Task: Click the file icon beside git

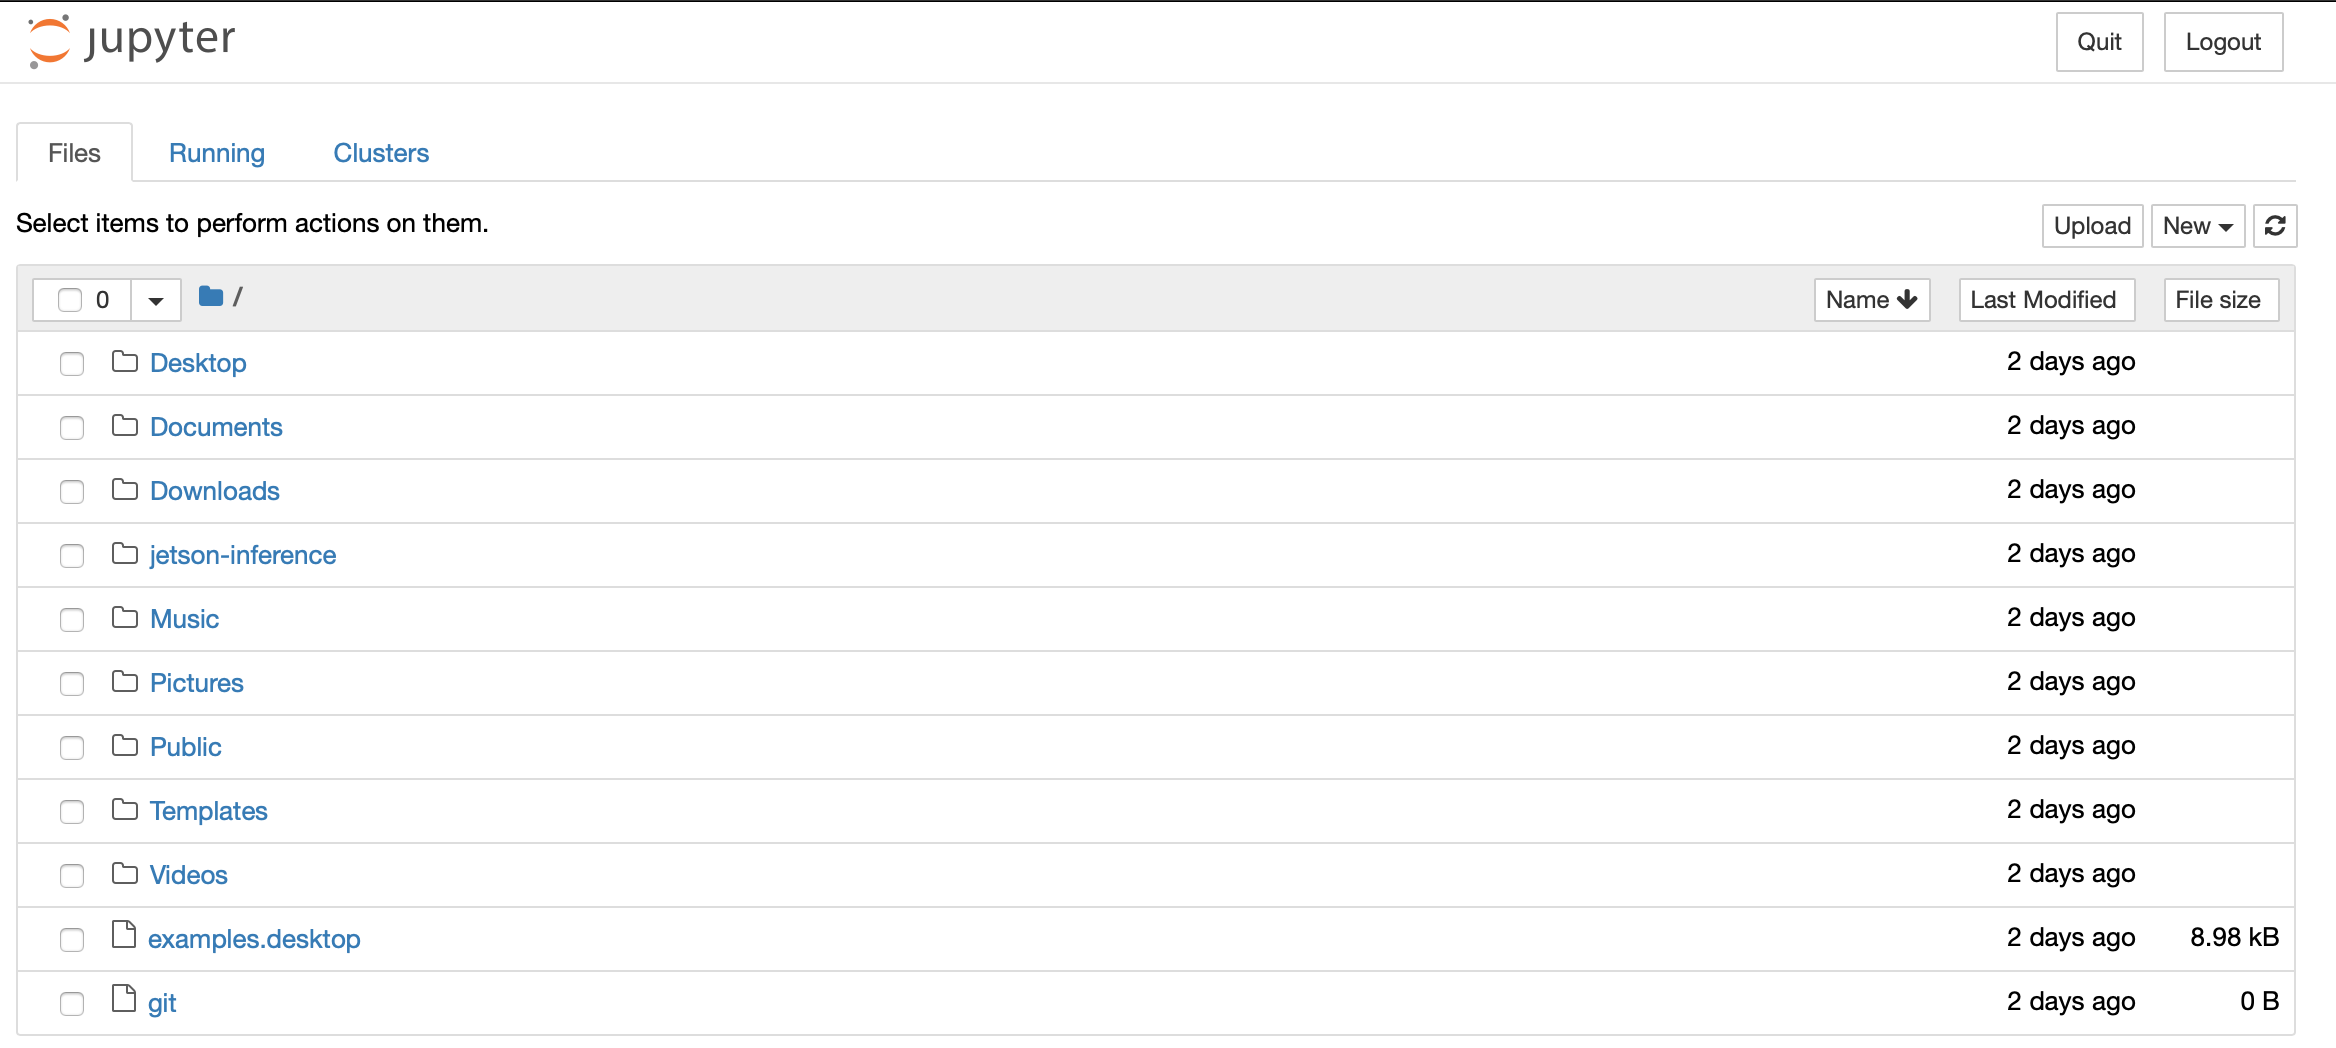Action: point(124,1000)
